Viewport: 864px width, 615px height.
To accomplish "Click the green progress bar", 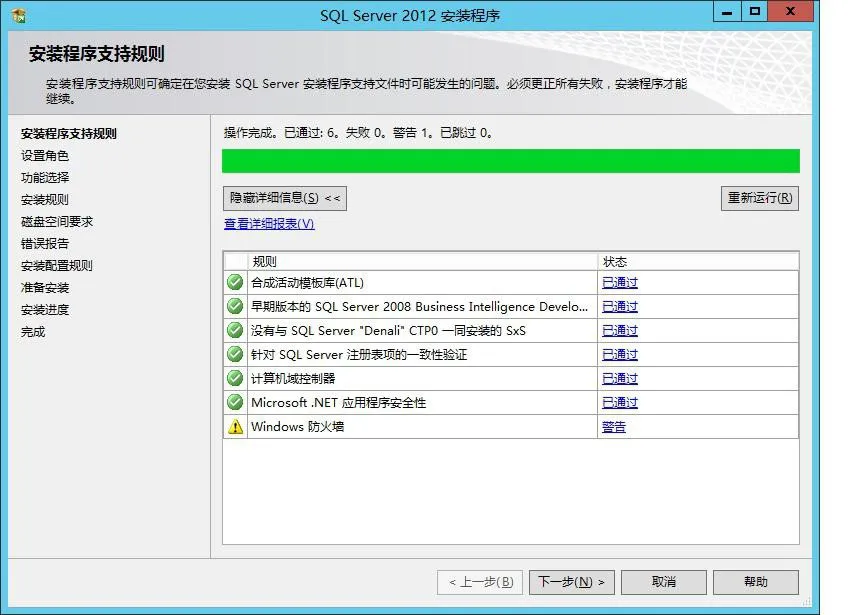I will (510, 160).
